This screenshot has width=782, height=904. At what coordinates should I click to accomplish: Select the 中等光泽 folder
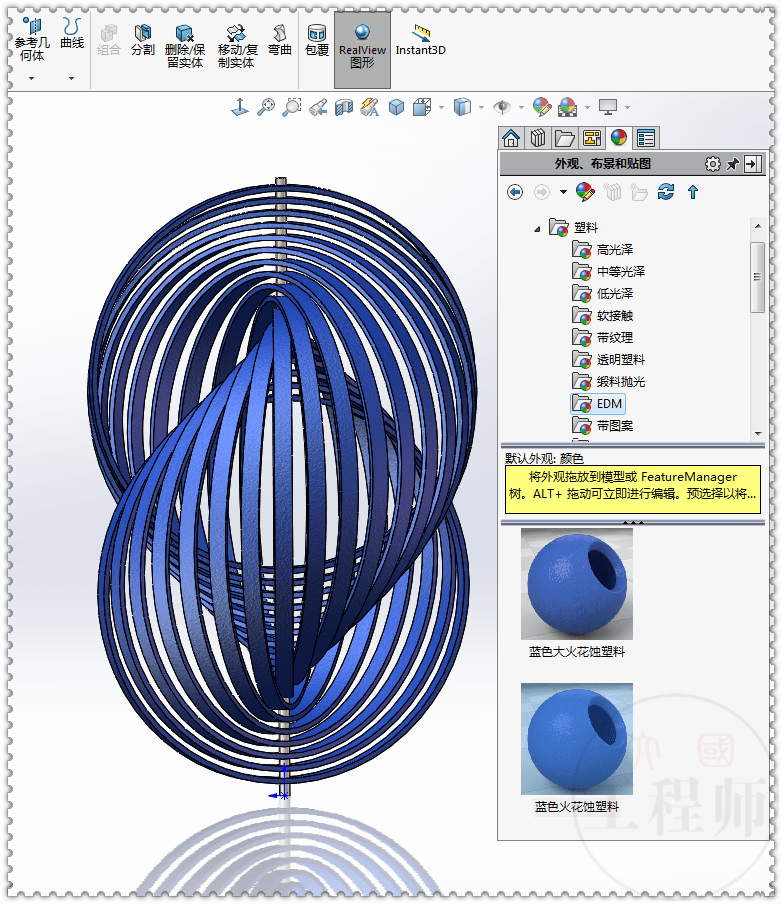[x=608, y=272]
